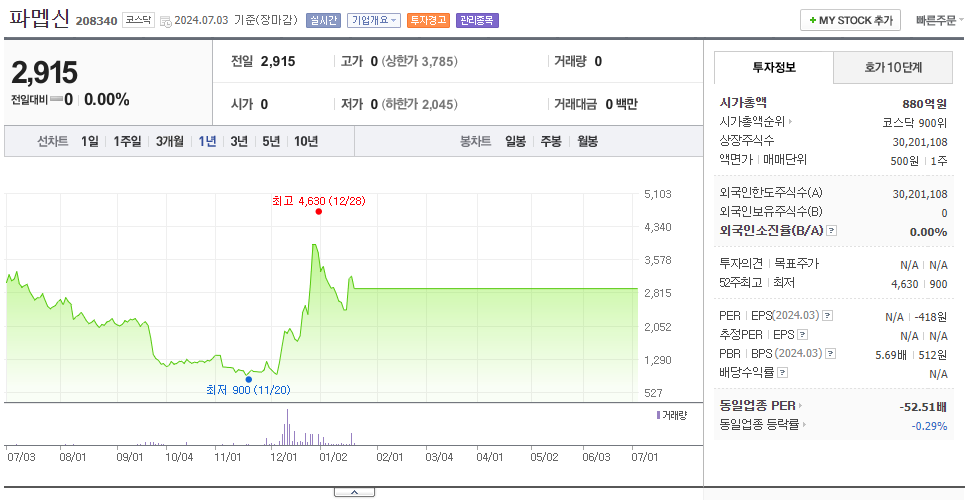
Task: Click the 12/01 date on chart axis
Action: pos(284,457)
